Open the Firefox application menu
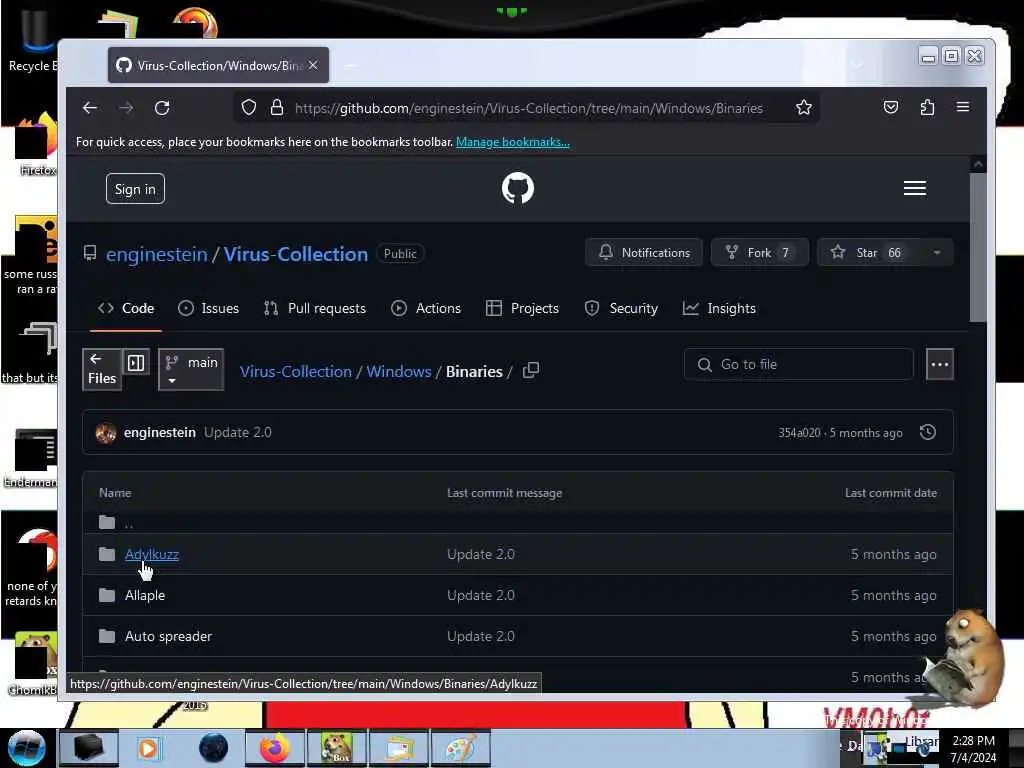The image size is (1024, 768). (x=963, y=107)
